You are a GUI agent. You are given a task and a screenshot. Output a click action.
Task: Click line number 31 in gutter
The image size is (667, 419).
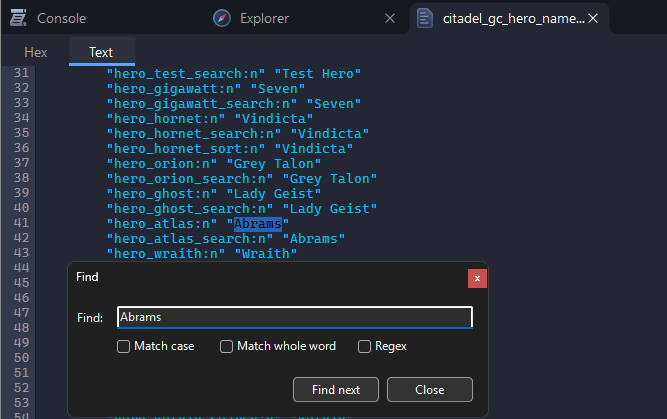click(21, 73)
